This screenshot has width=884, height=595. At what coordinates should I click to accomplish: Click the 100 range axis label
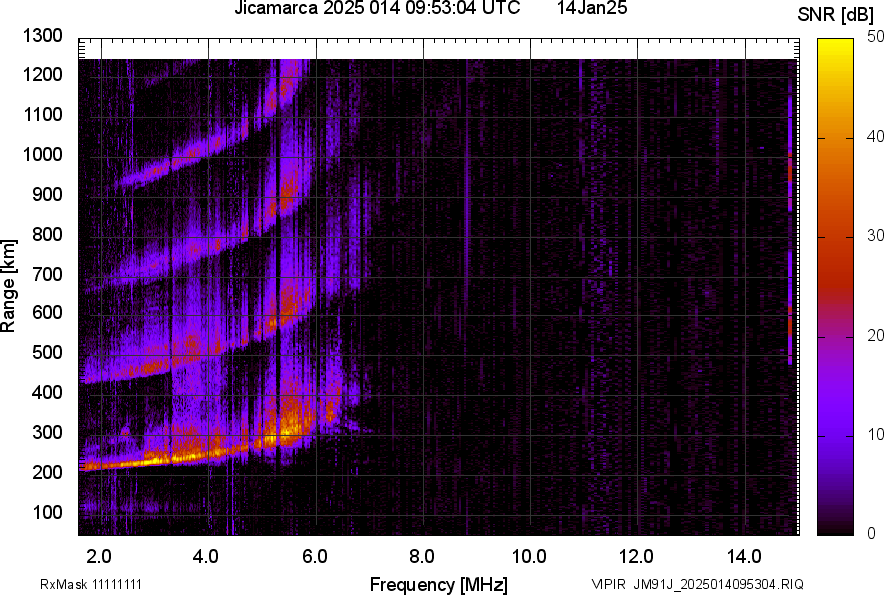tap(47, 512)
